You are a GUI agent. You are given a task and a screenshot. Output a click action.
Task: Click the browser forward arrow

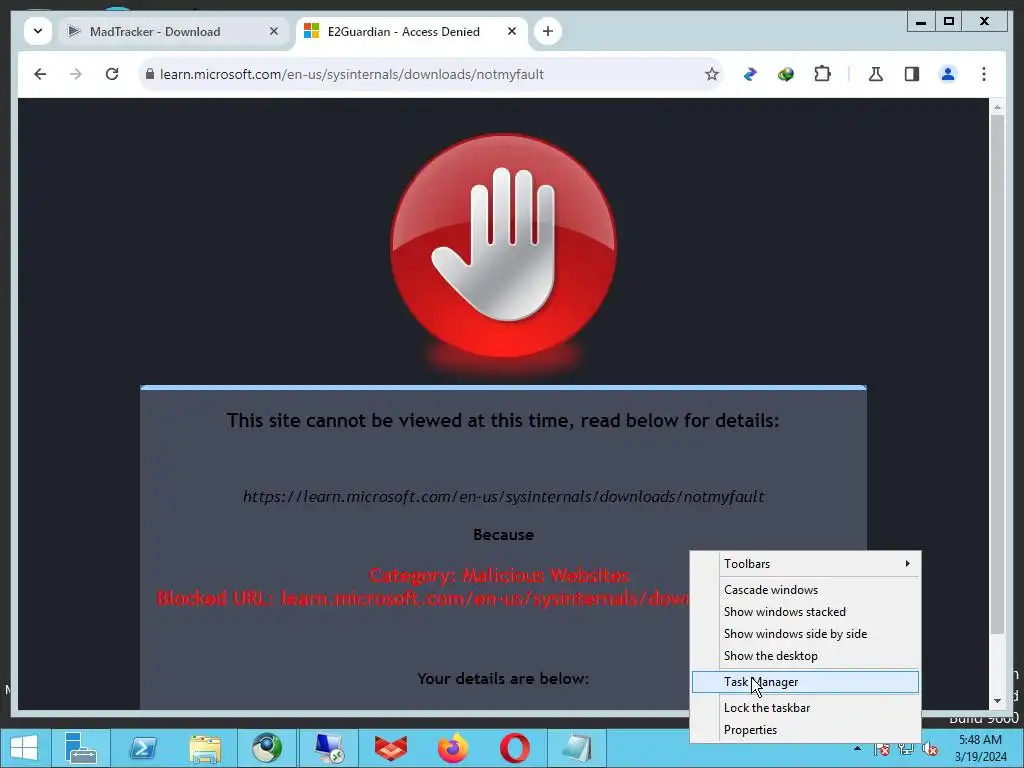[x=76, y=74]
